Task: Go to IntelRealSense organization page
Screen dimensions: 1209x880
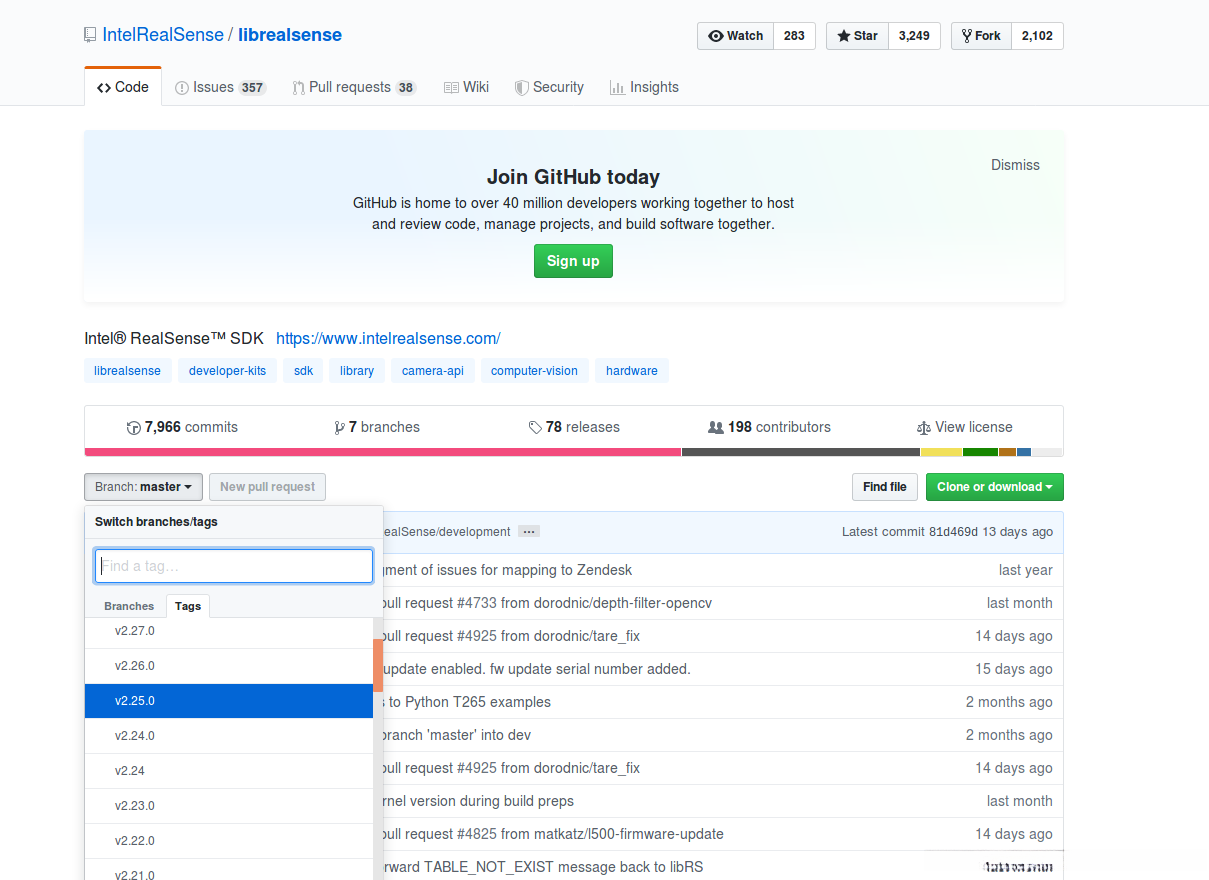Action: 163,35
